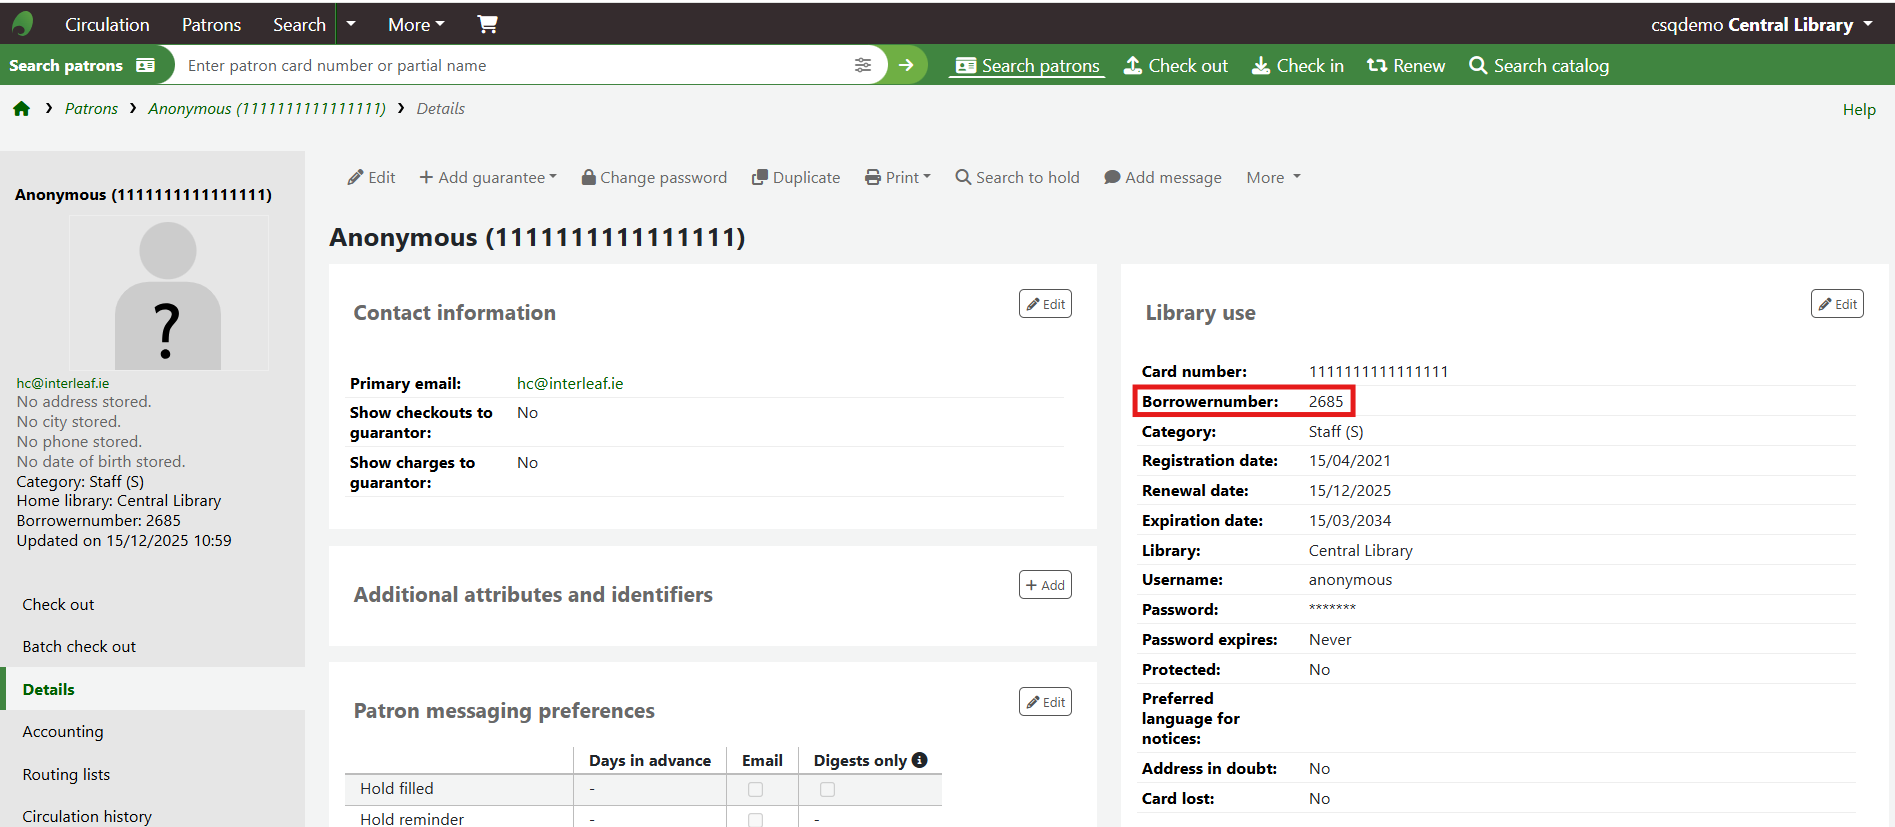Click the Digests only info icon

pyautogui.click(x=920, y=760)
